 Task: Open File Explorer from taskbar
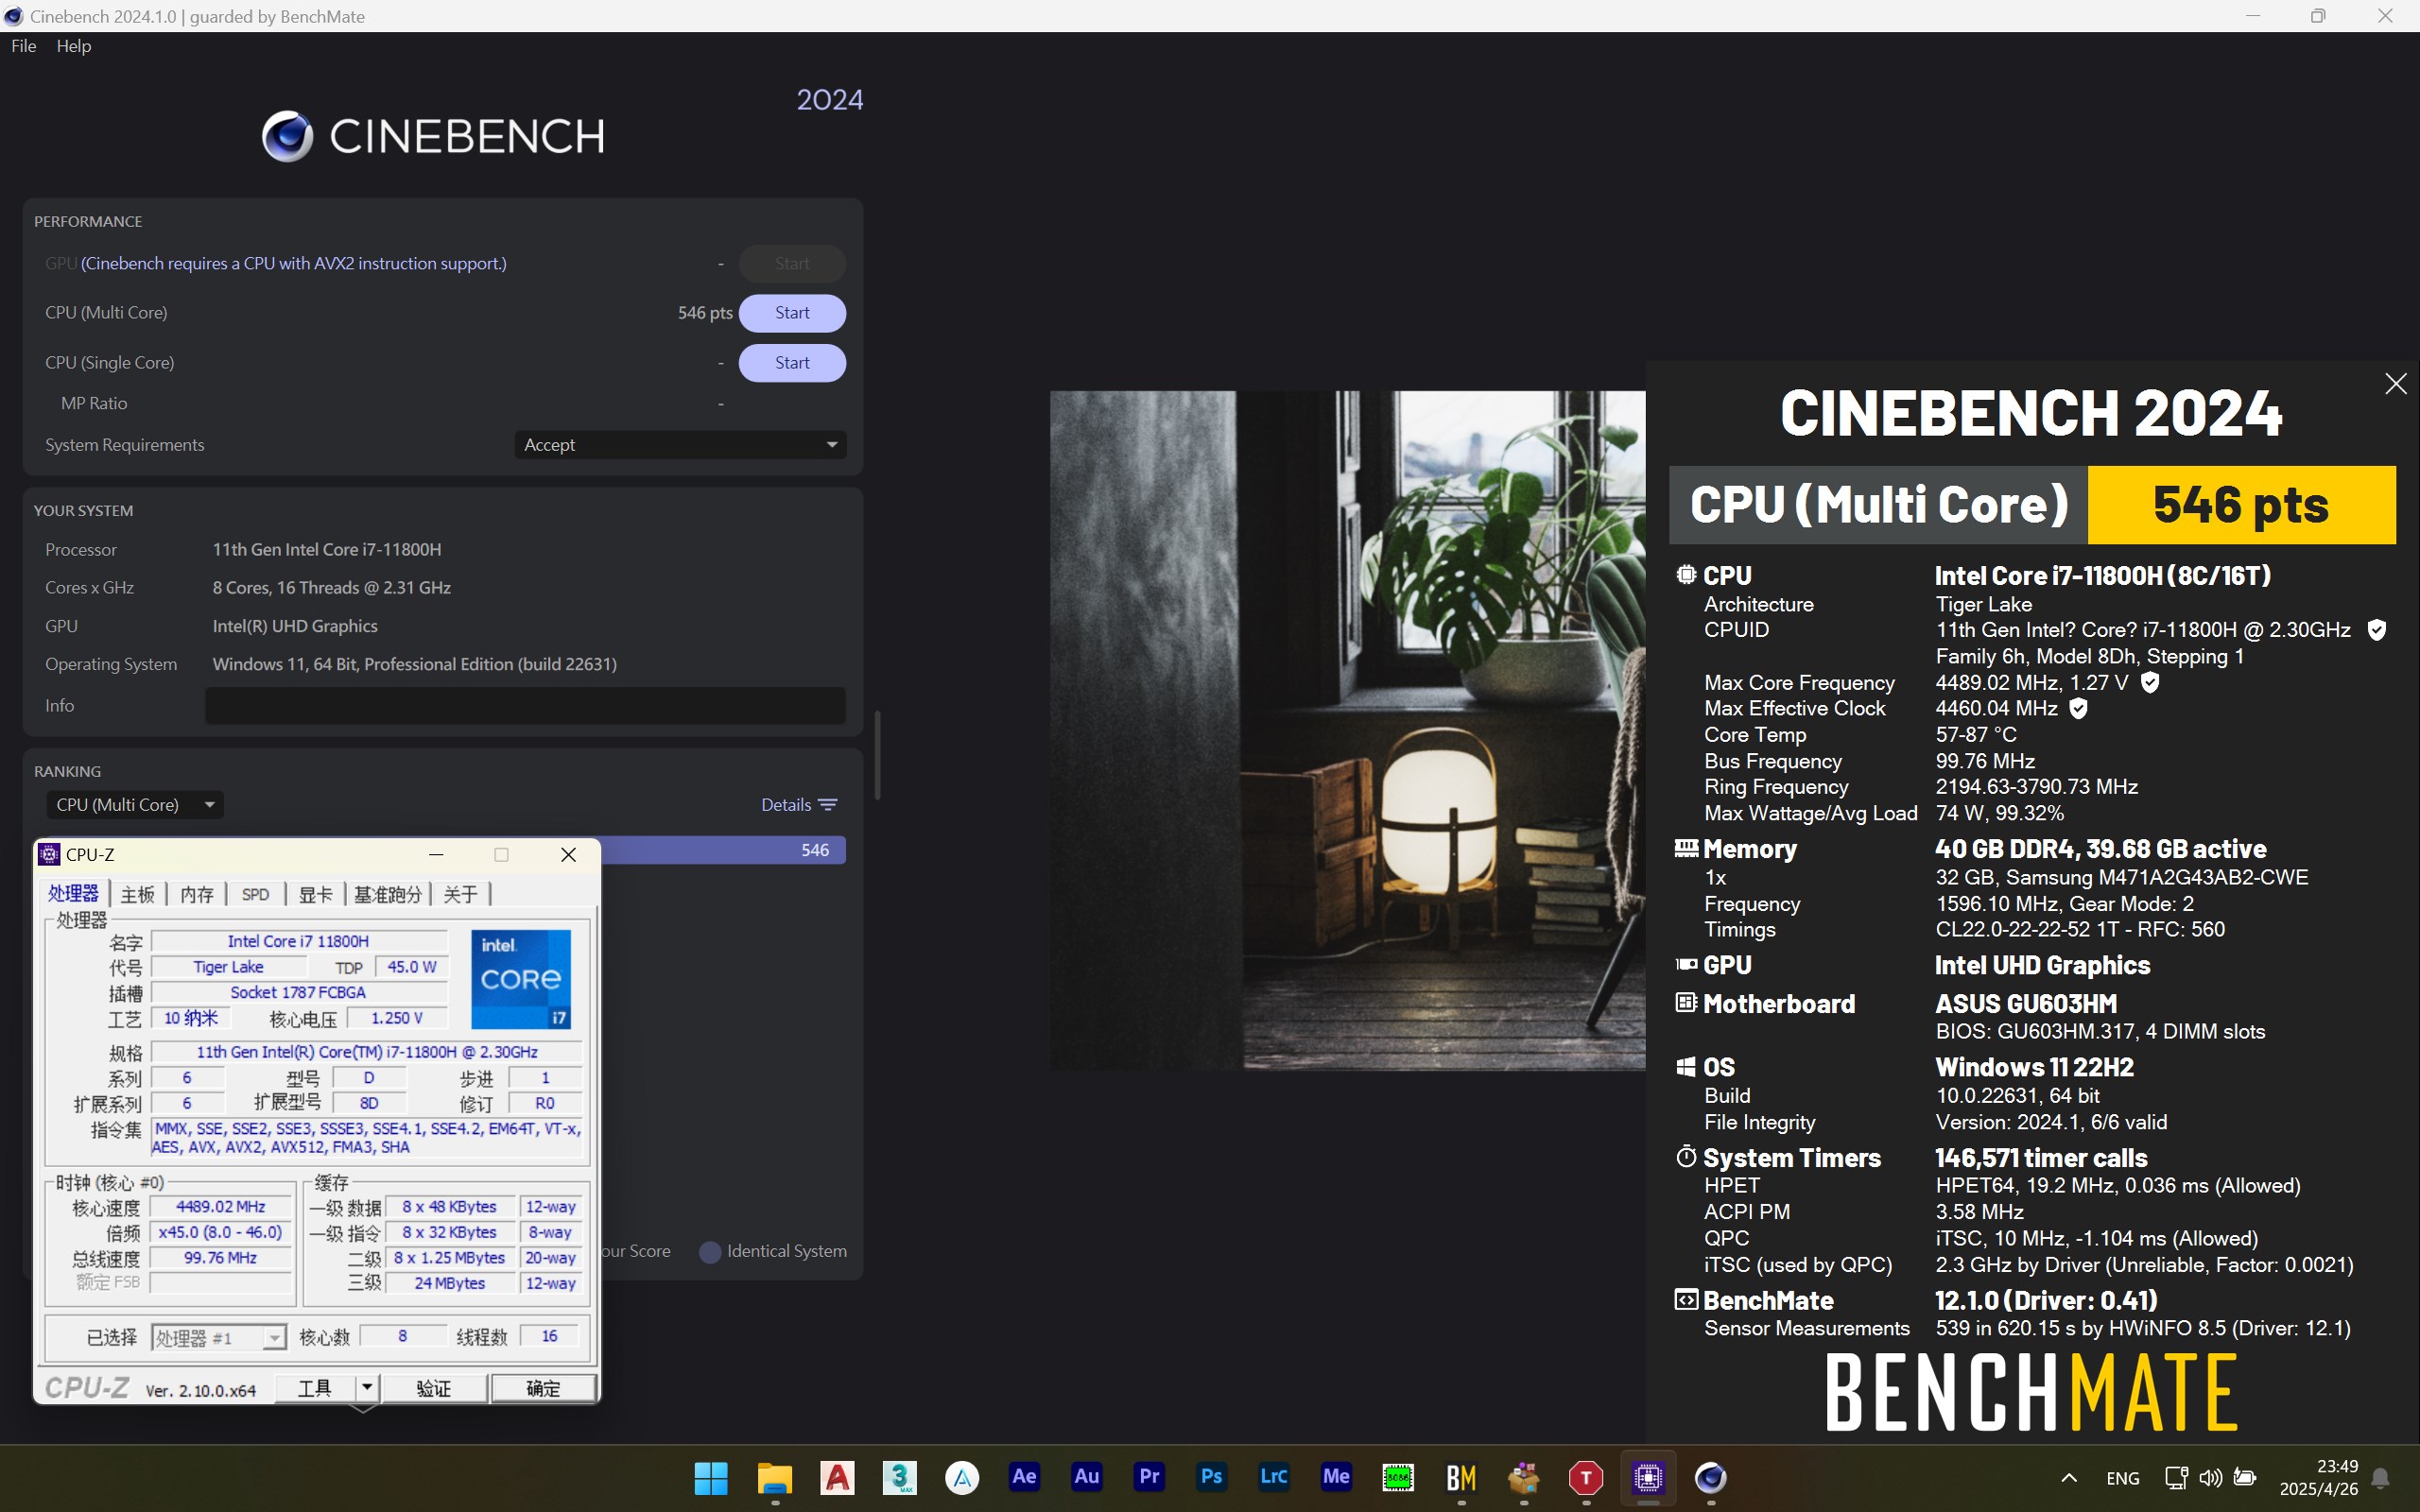(x=774, y=1477)
